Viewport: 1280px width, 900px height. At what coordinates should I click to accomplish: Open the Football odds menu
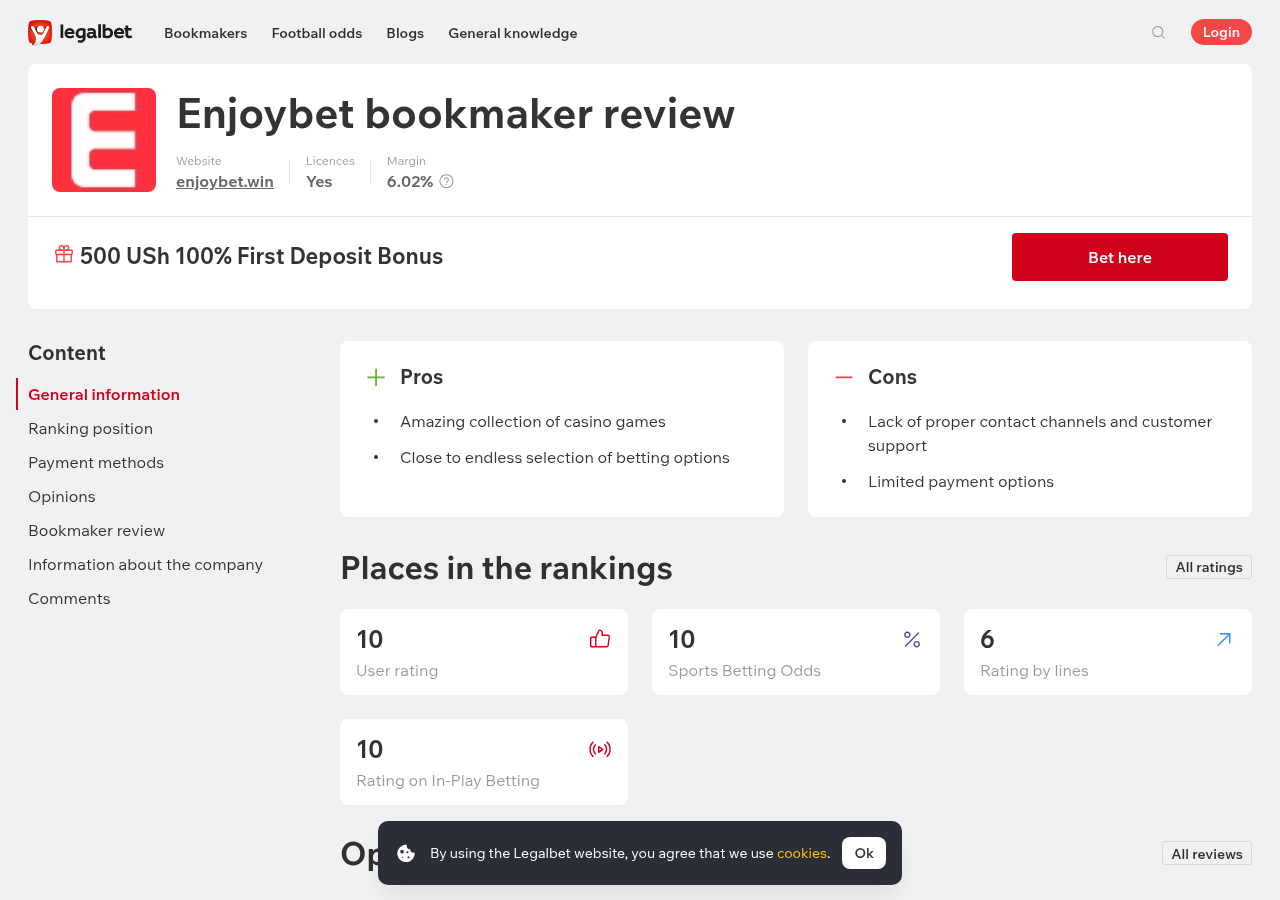click(317, 33)
